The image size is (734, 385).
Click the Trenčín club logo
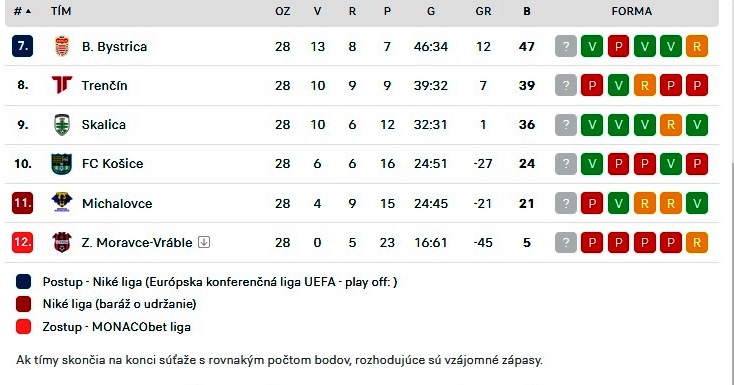62,85
